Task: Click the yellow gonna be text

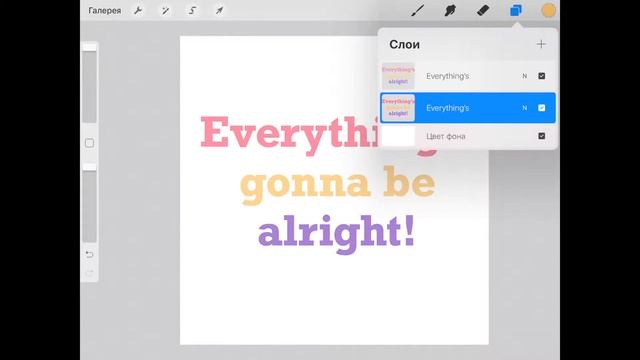Action: (x=337, y=185)
